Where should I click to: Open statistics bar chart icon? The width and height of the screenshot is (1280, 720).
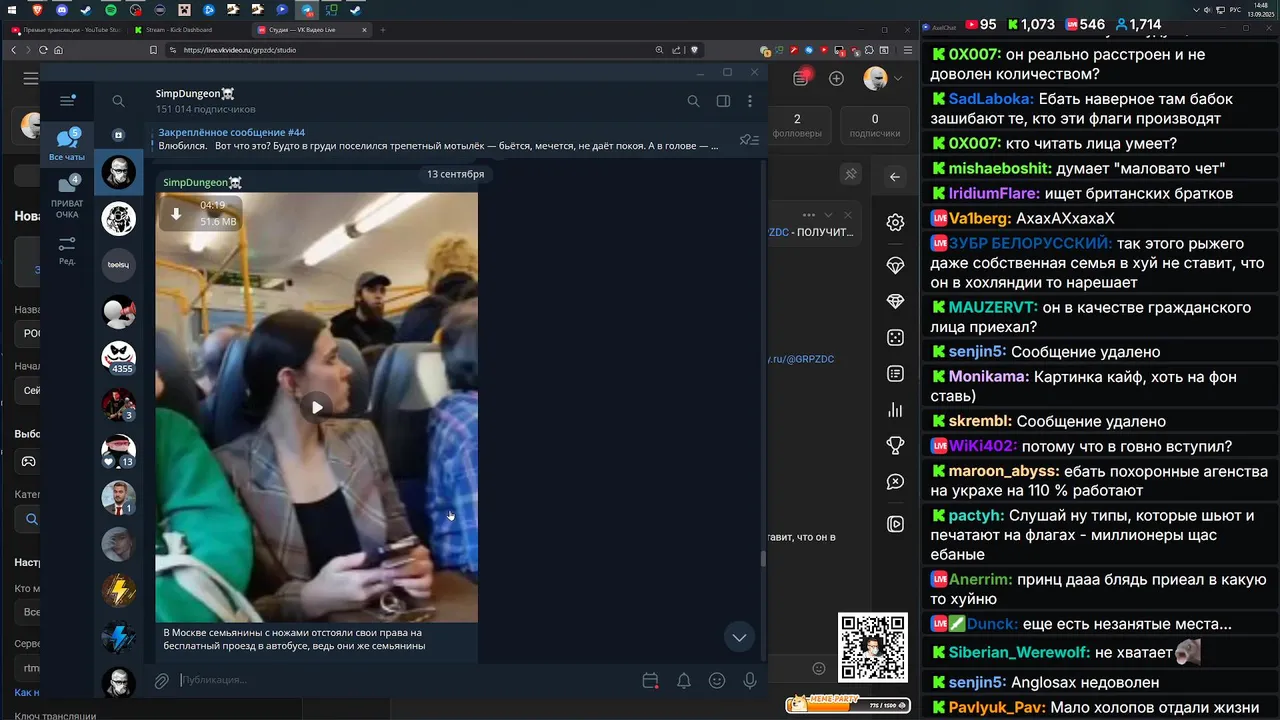point(895,410)
